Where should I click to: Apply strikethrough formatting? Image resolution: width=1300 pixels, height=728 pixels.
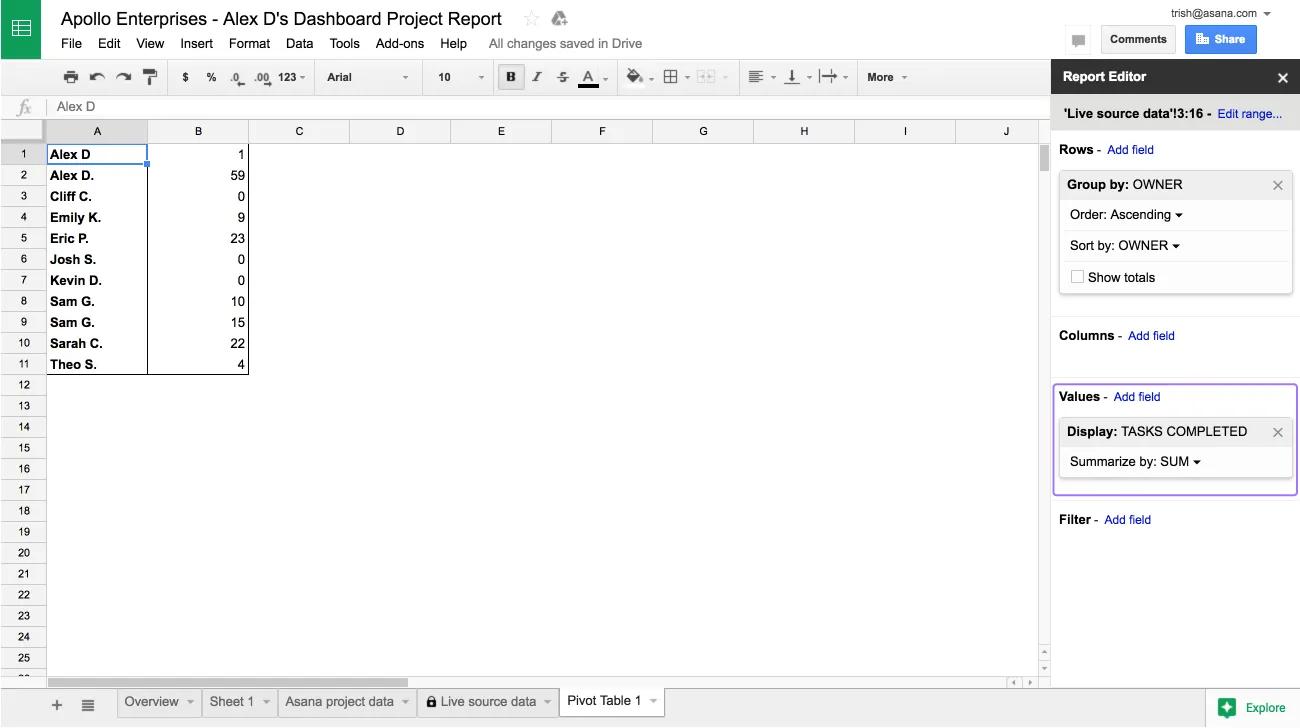coord(562,77)
